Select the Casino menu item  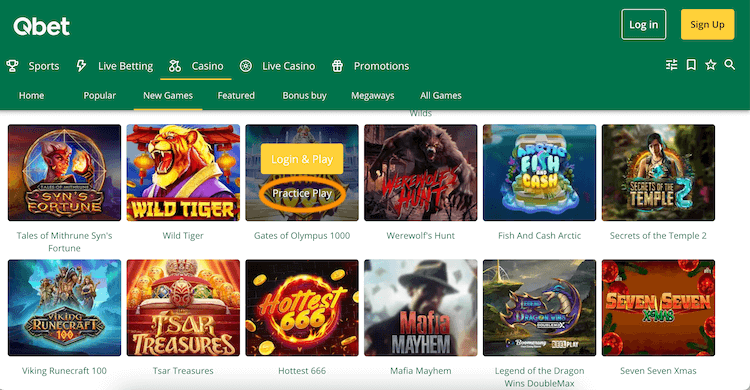pos(208,66)
